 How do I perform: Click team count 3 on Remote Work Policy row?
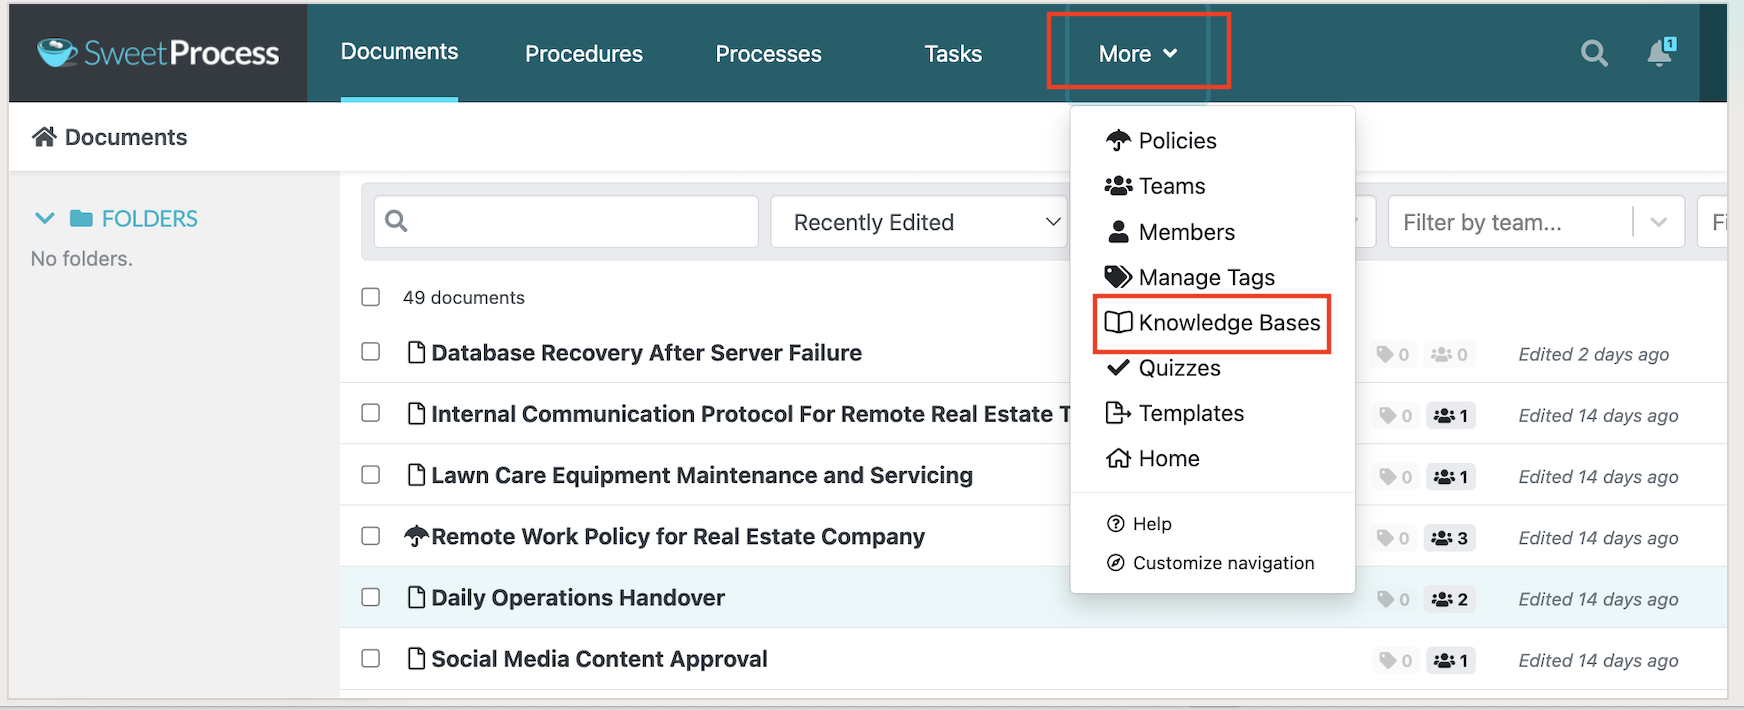coord(1449,538)
